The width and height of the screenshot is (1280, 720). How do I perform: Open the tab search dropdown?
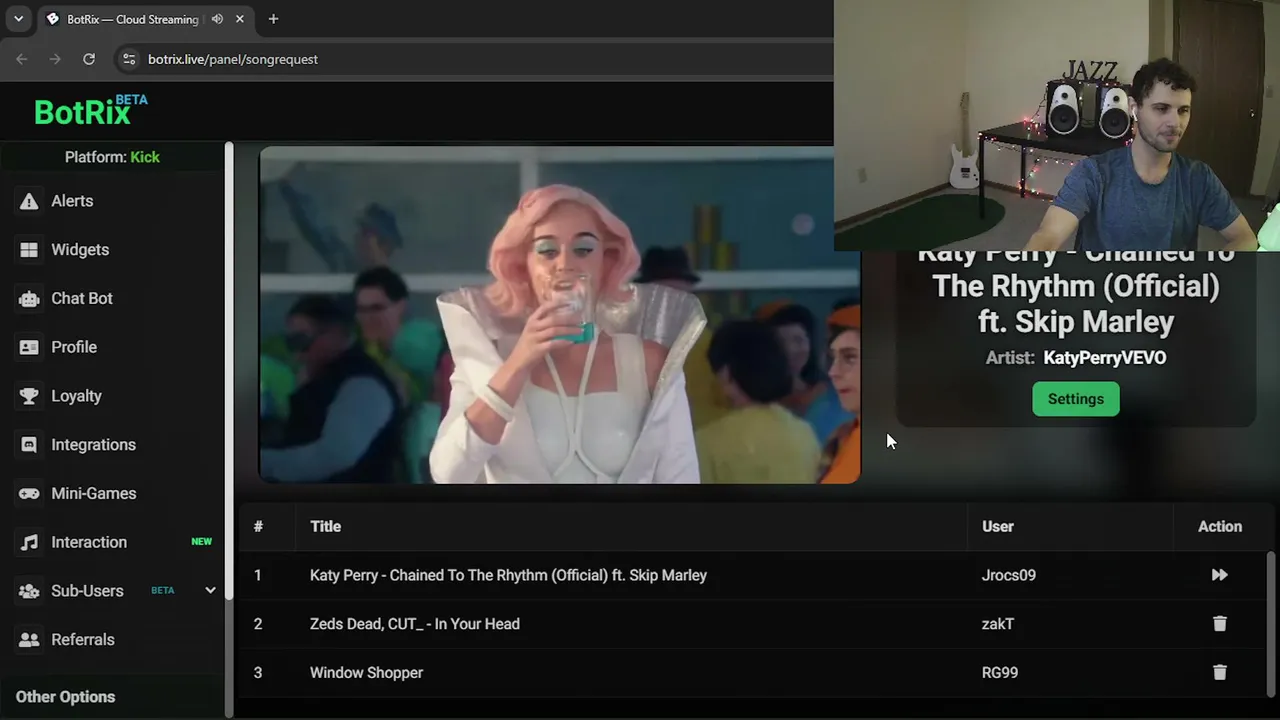point(18,19)
